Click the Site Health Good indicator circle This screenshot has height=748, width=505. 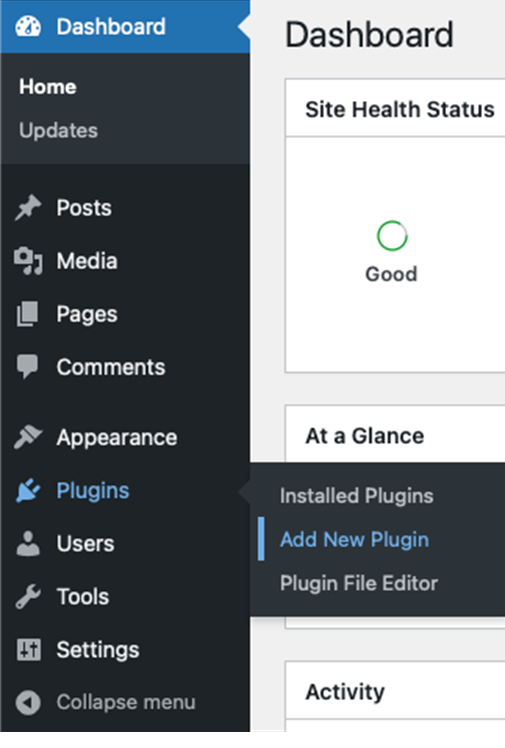click(392, 236)
